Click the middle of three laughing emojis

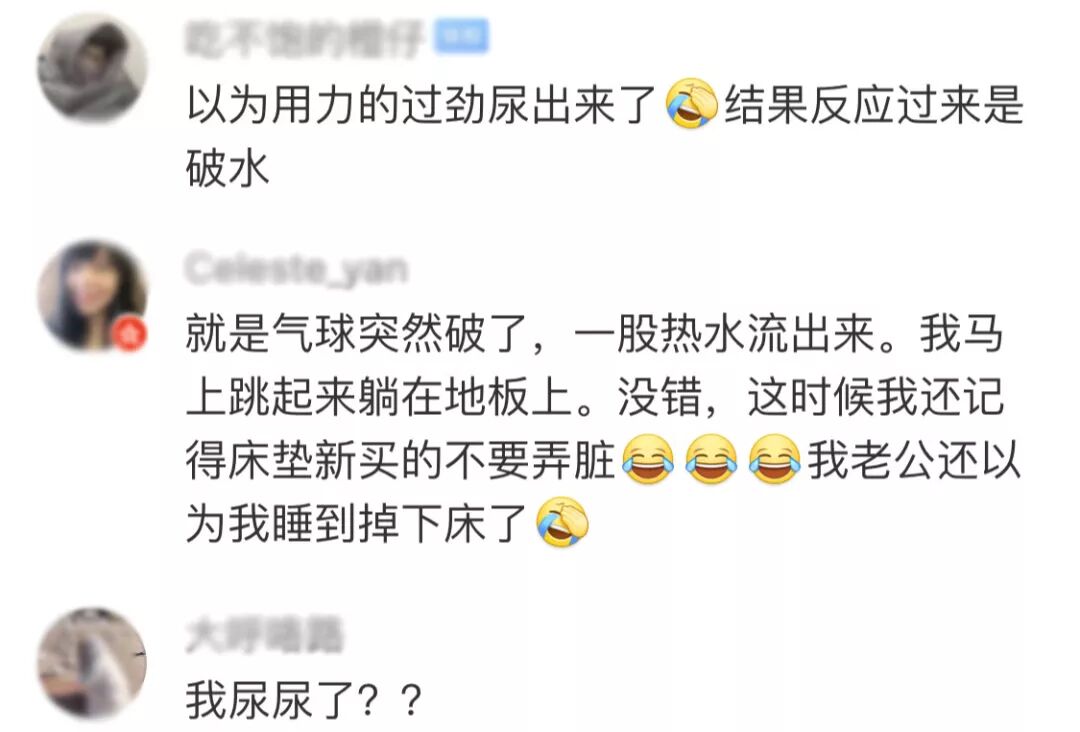coord(712,460)
